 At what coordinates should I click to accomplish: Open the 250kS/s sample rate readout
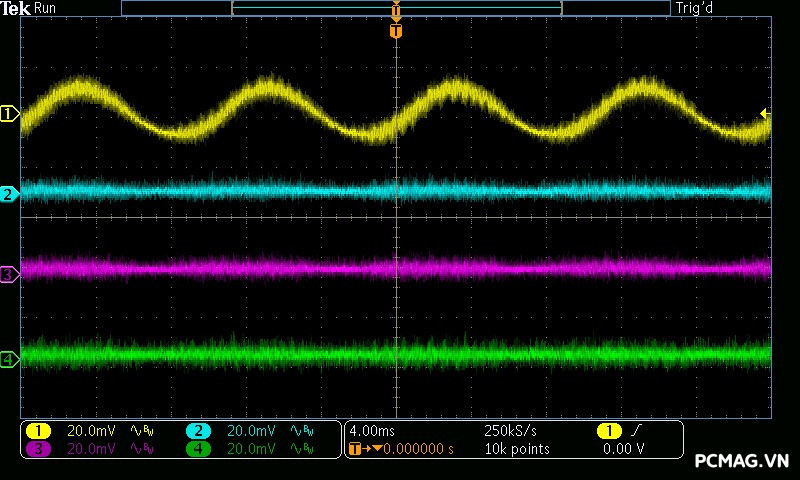[x=510, y=431]
